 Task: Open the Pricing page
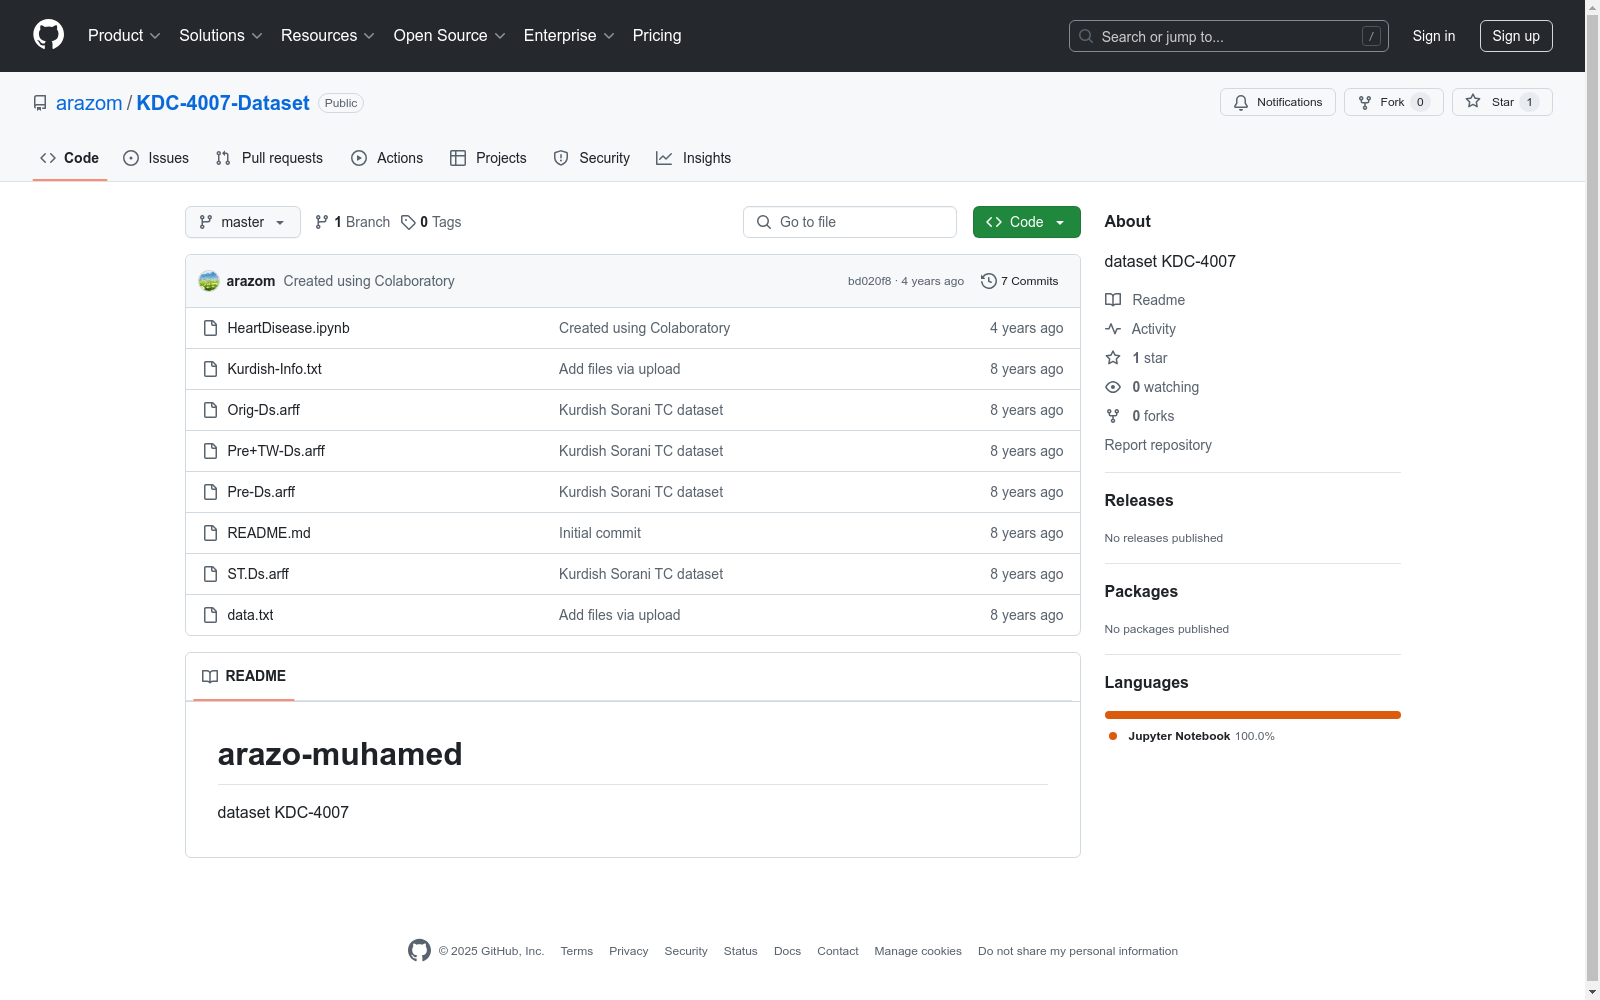click(x=657, y=36)
